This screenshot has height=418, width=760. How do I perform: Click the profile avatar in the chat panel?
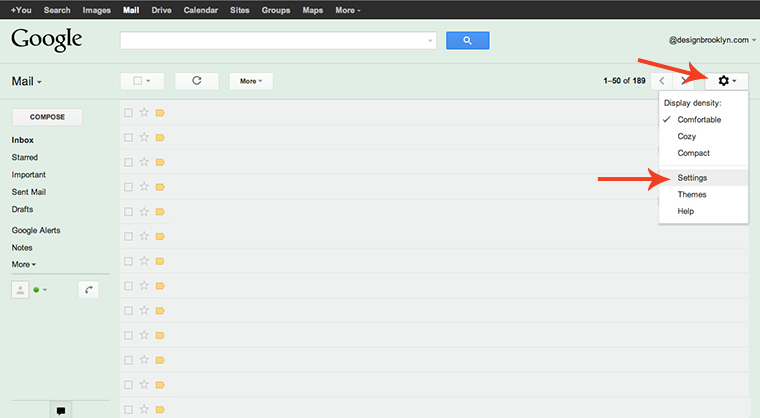pos(20,290)
